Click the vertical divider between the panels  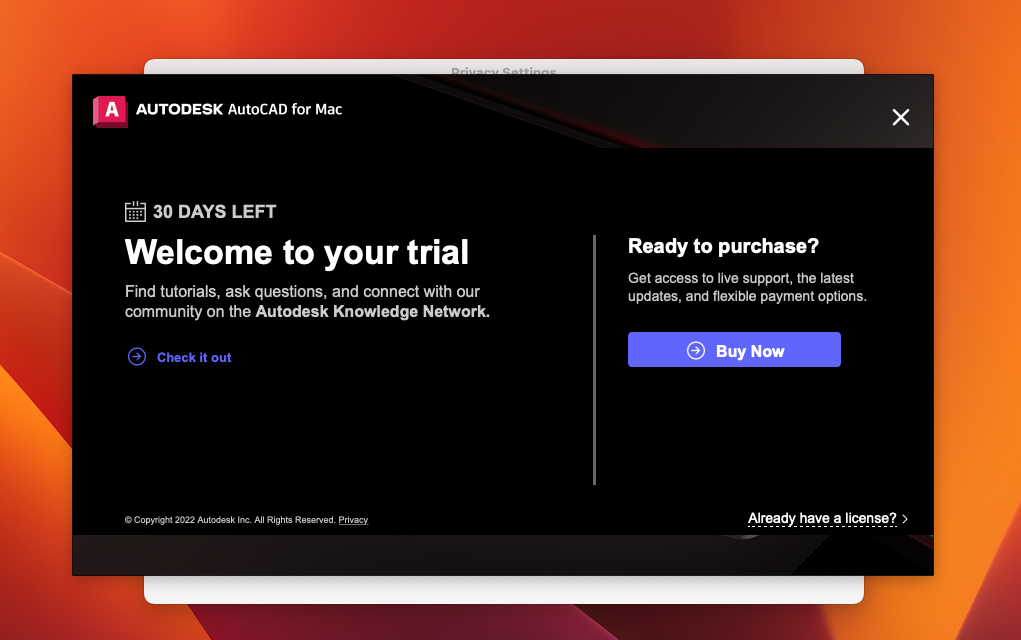594,360
